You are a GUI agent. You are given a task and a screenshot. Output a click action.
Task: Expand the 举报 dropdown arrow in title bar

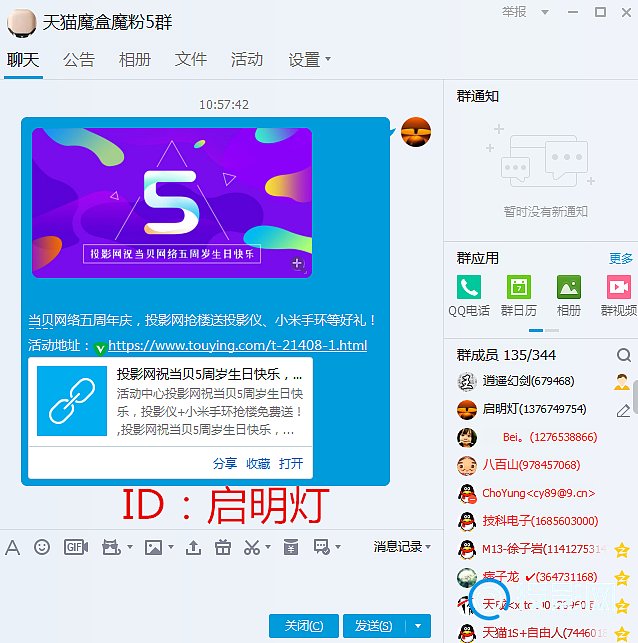545,12
